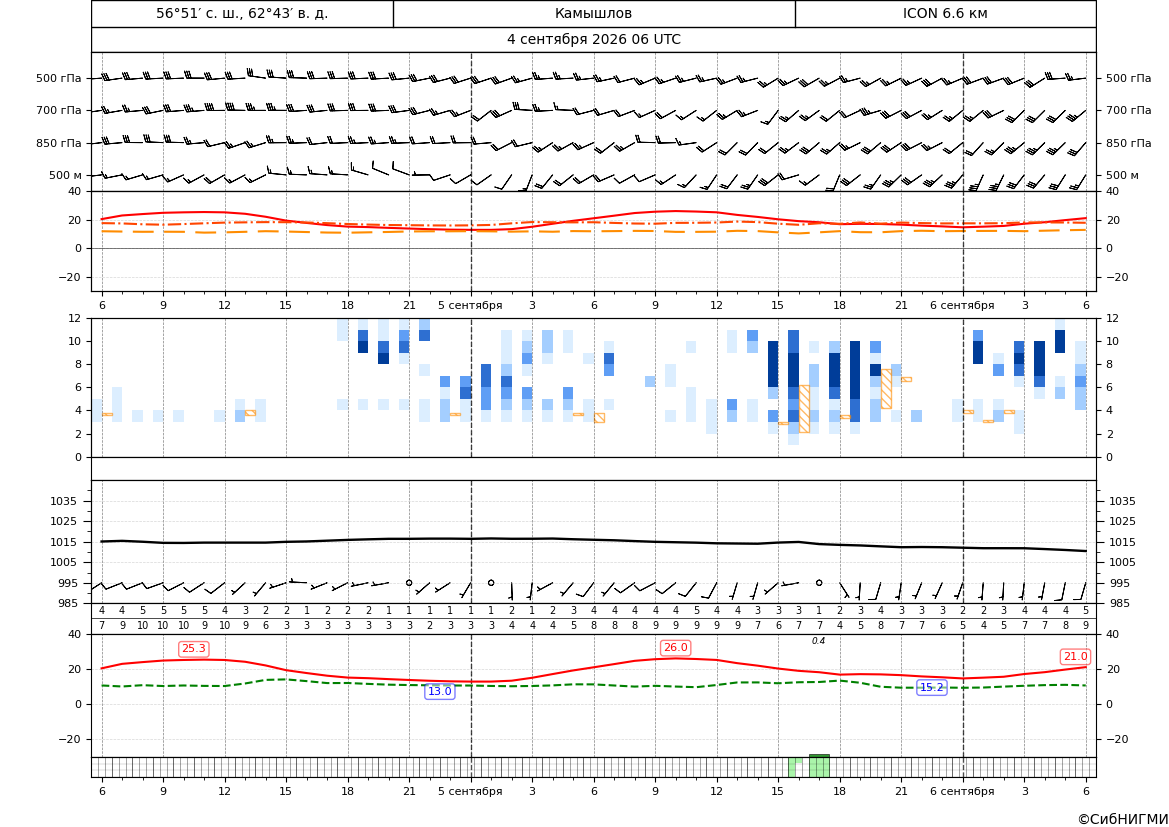Select the 4 сентября 2026 06 UTC header
Viewport: 1169px width, 827px height.
click(x=594, y=40)
